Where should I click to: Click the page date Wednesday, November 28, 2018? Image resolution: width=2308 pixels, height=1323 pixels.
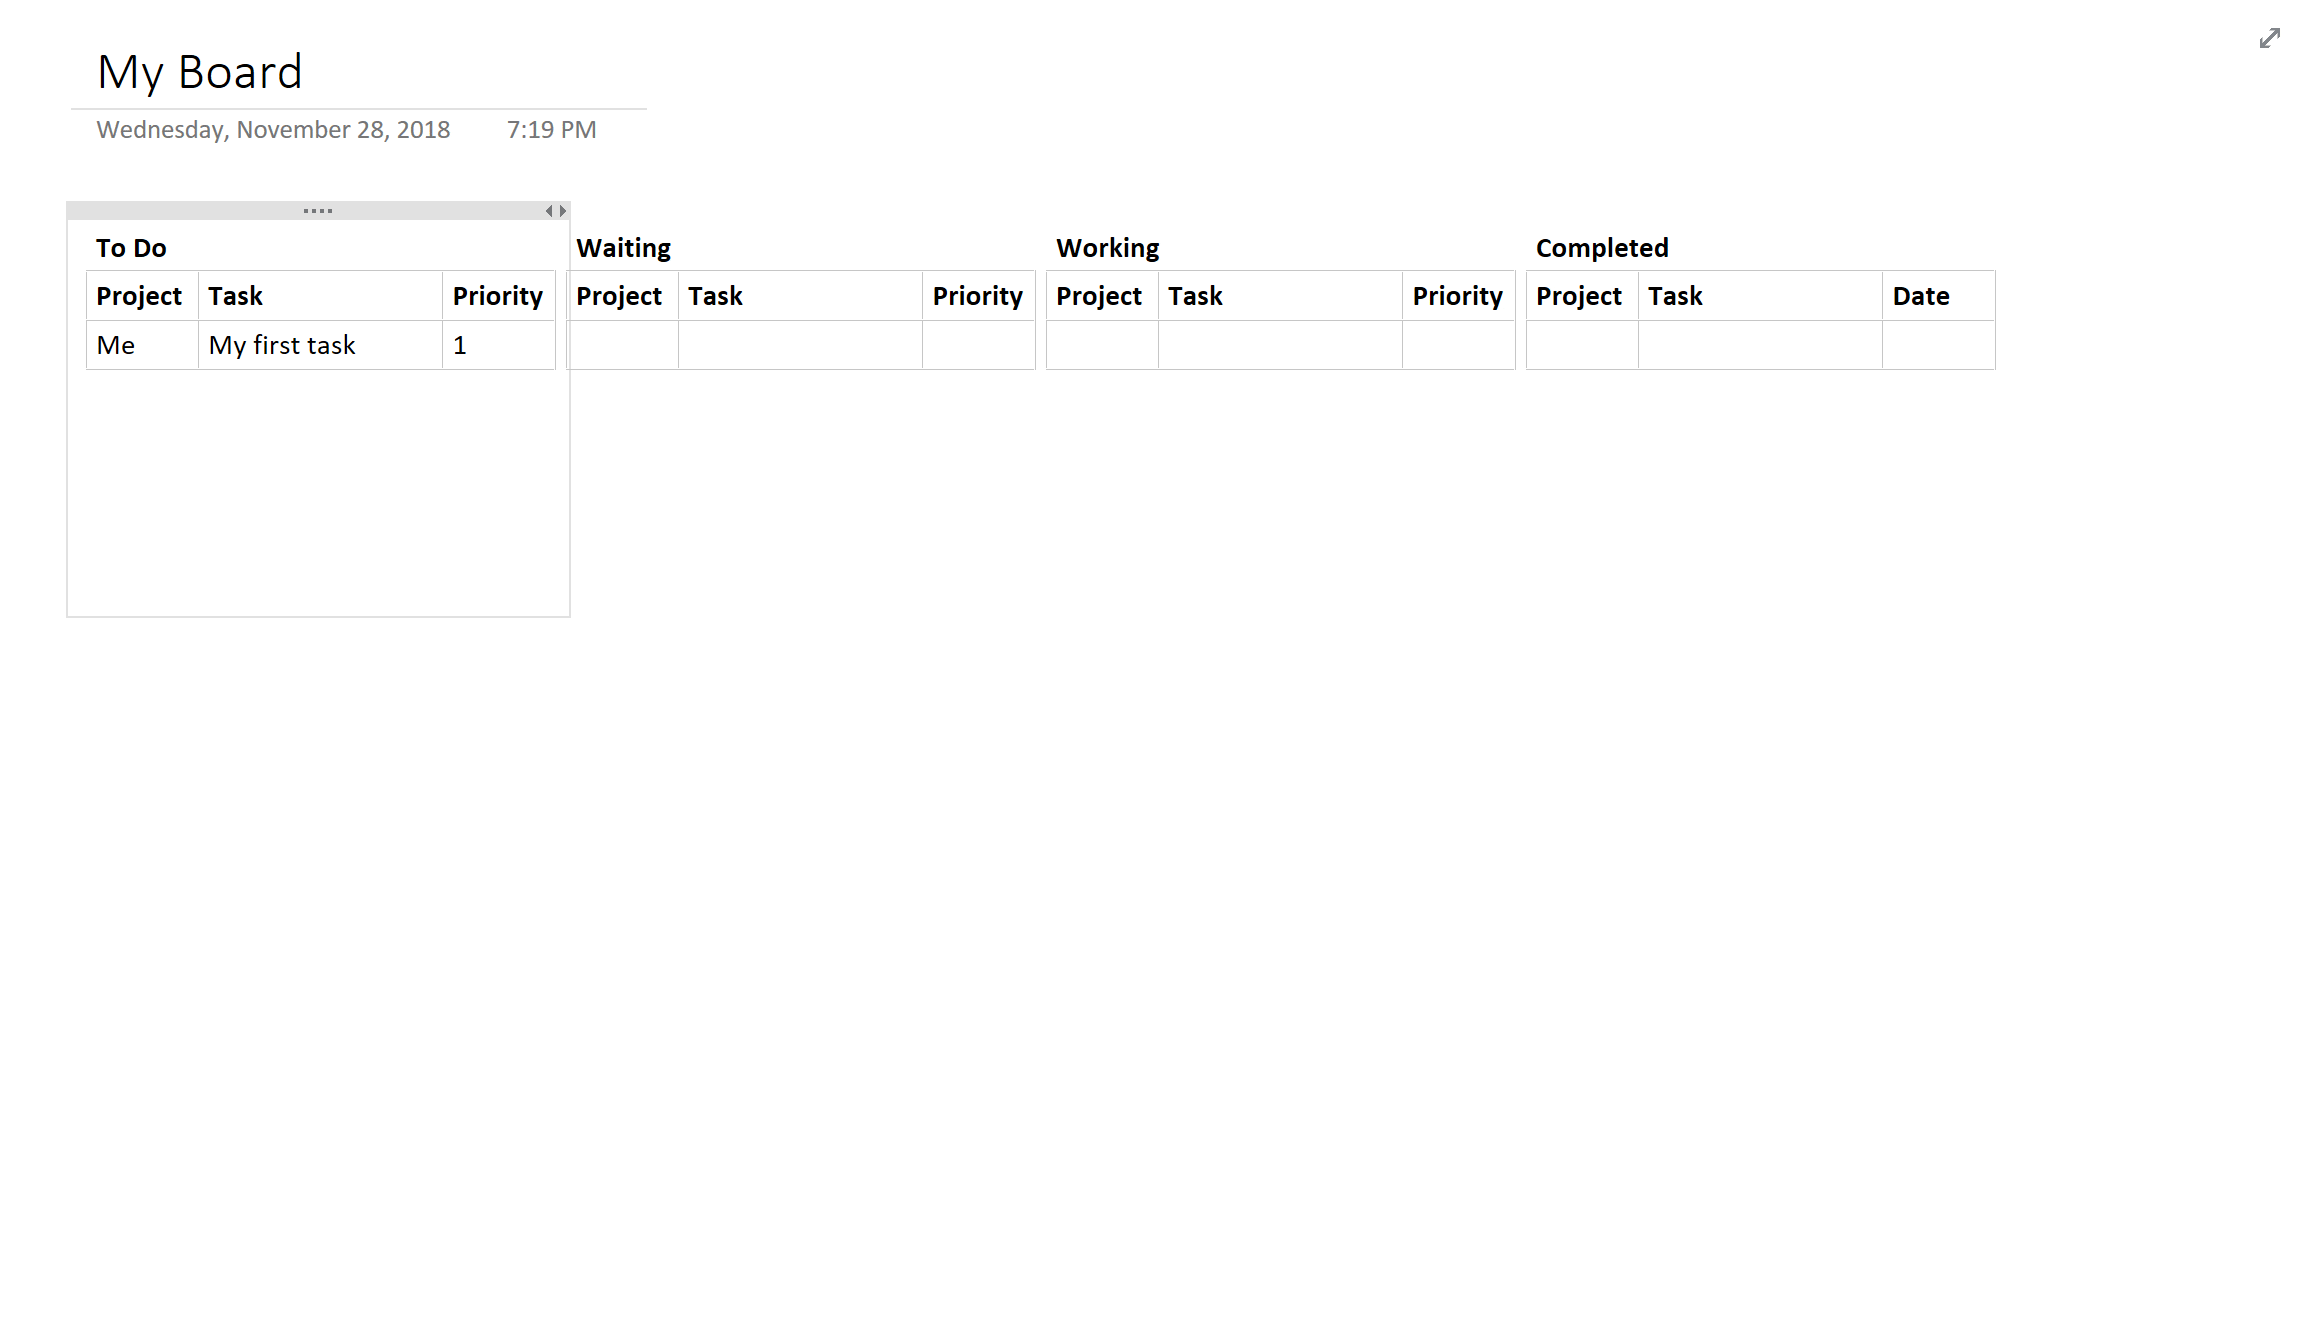point(273,130)
